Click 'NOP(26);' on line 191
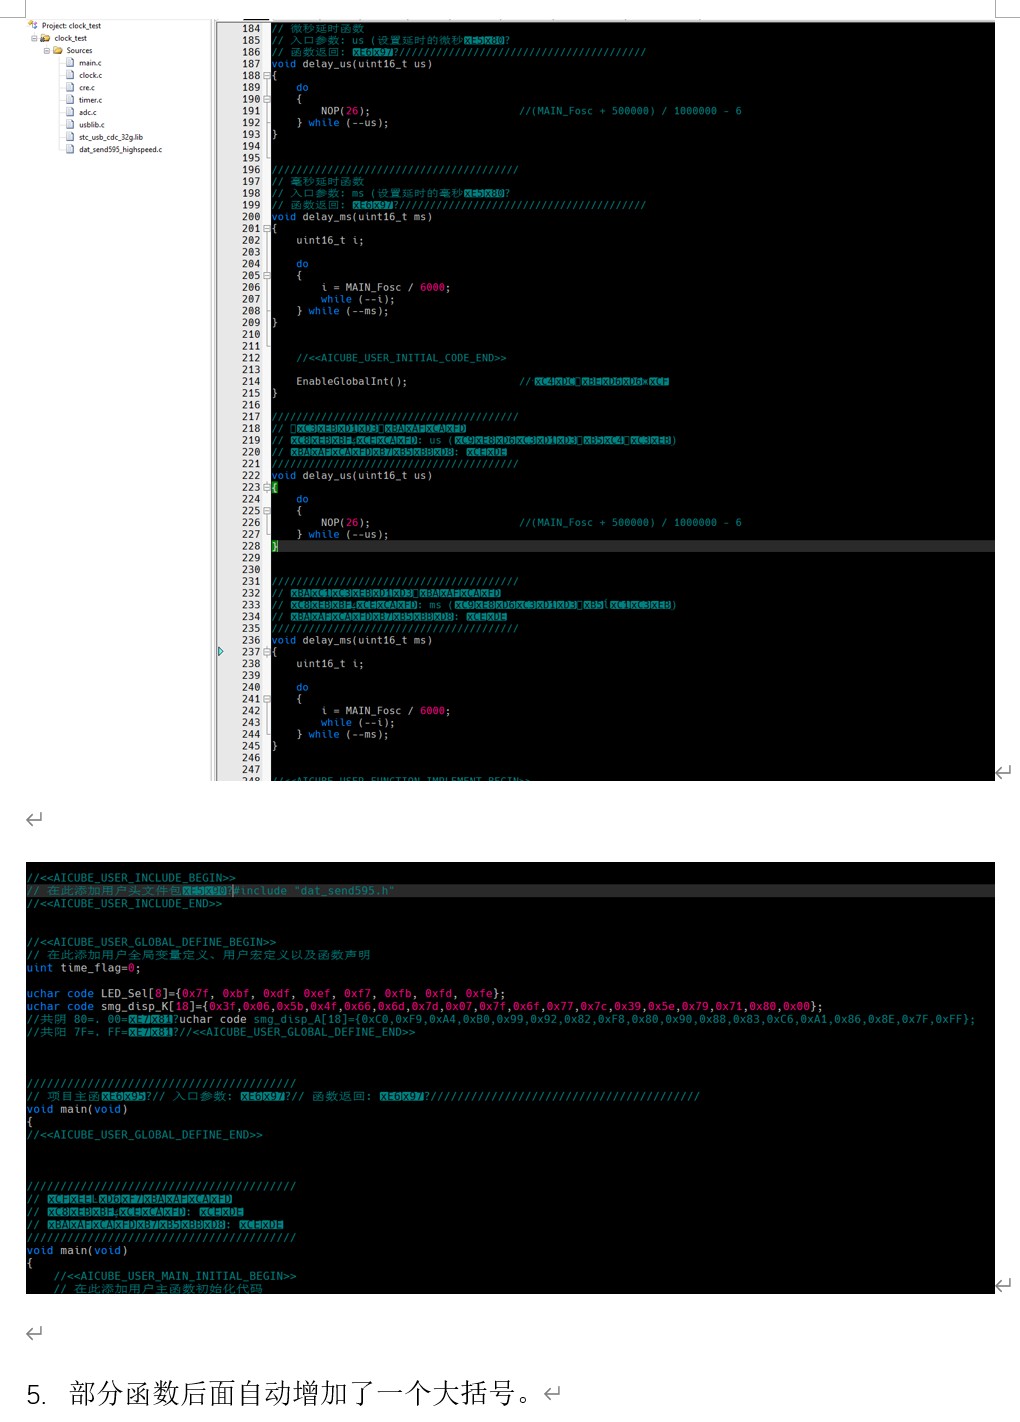The image size is (1020, 1422). point(345,111)
